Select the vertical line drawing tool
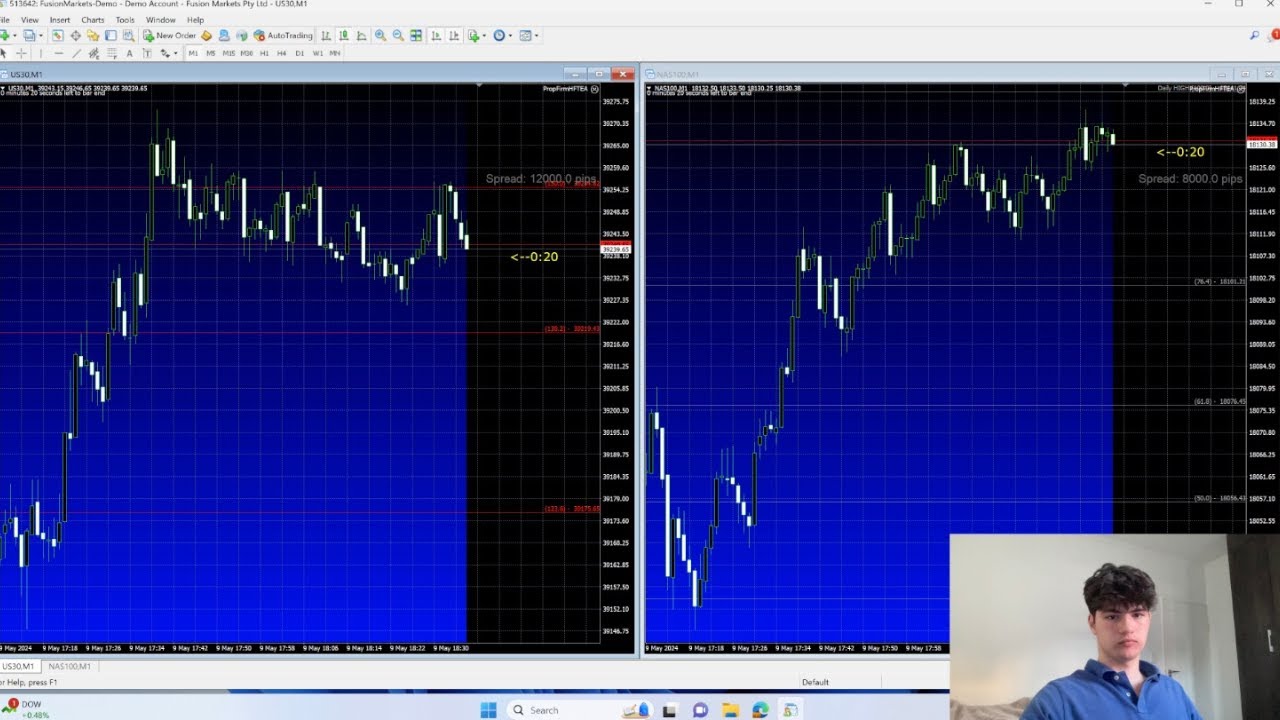Viewport: 1280px width, 720px height. [x=41, y=53]
